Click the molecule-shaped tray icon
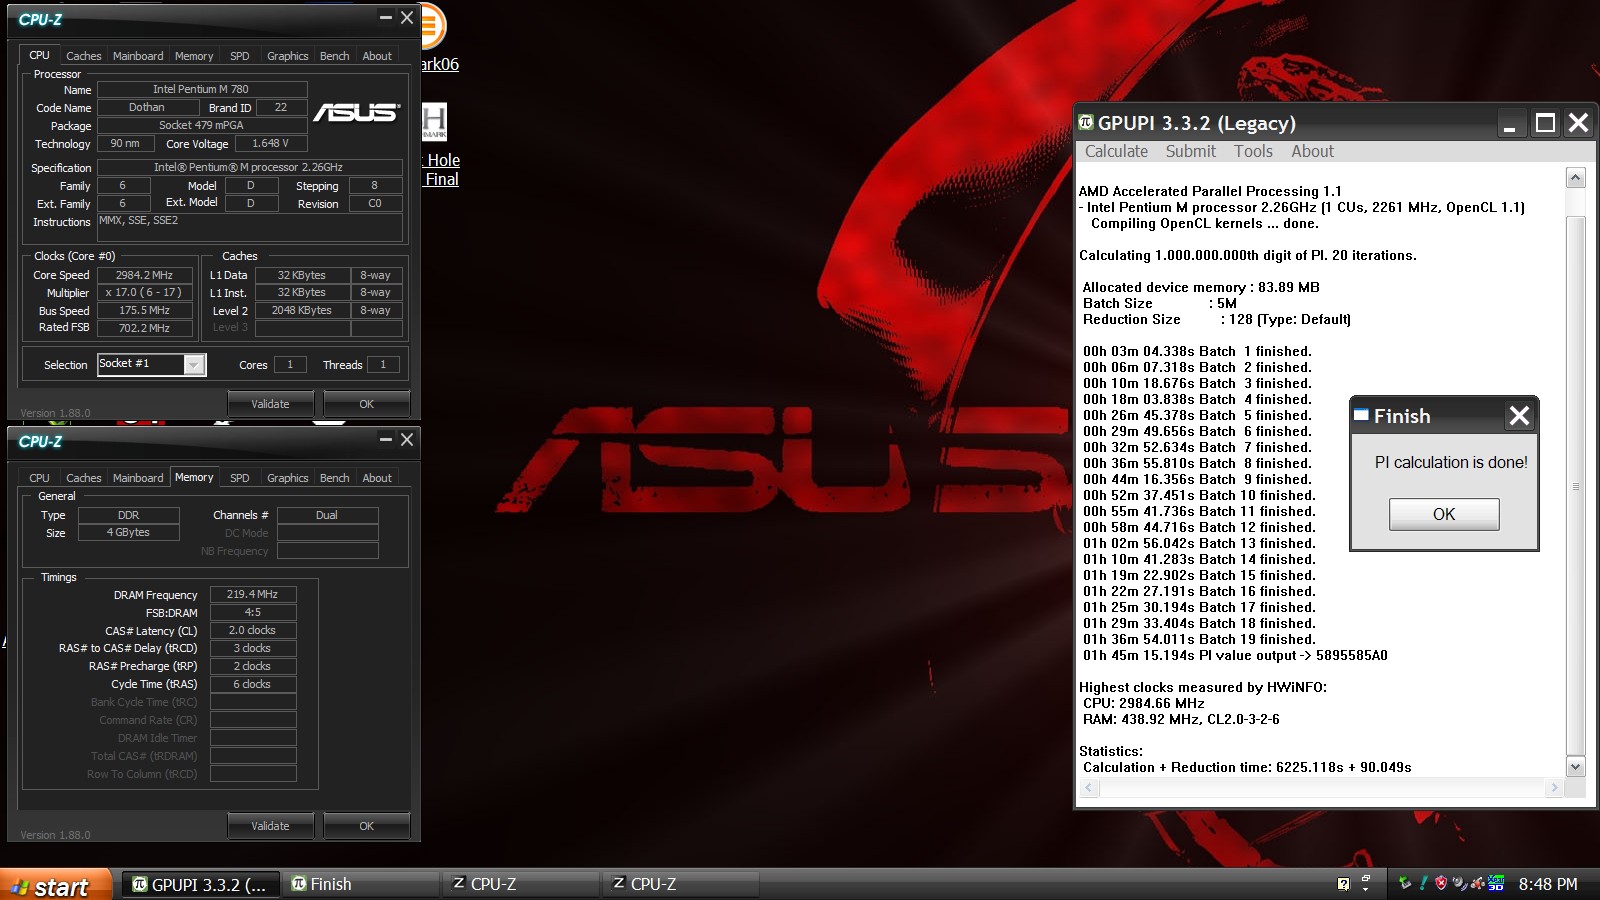The width and height of the screenshot is (1600, 900). [1478, 883]
